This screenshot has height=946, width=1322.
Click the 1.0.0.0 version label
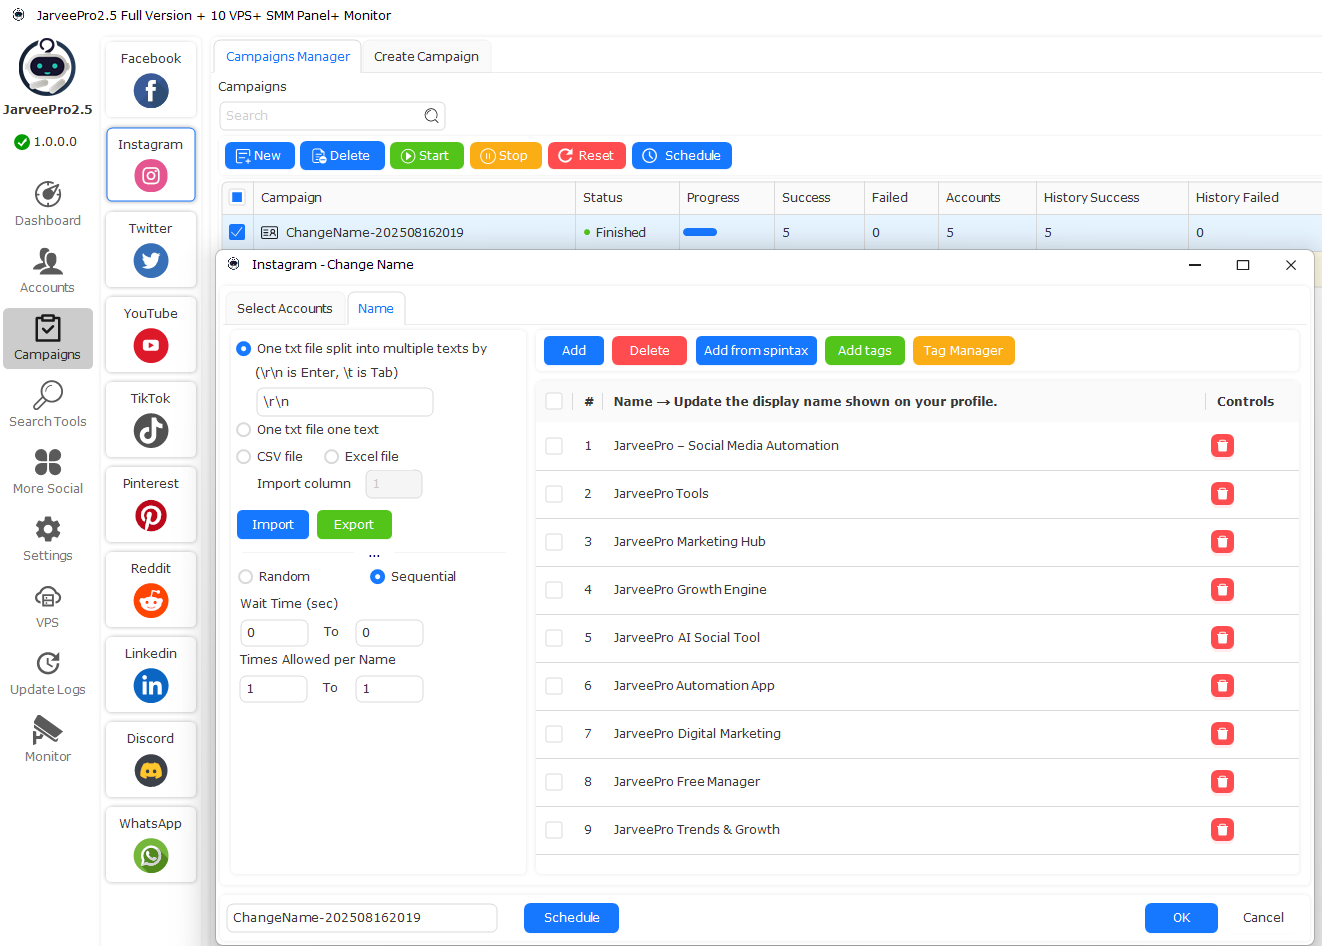coord(55,142)
